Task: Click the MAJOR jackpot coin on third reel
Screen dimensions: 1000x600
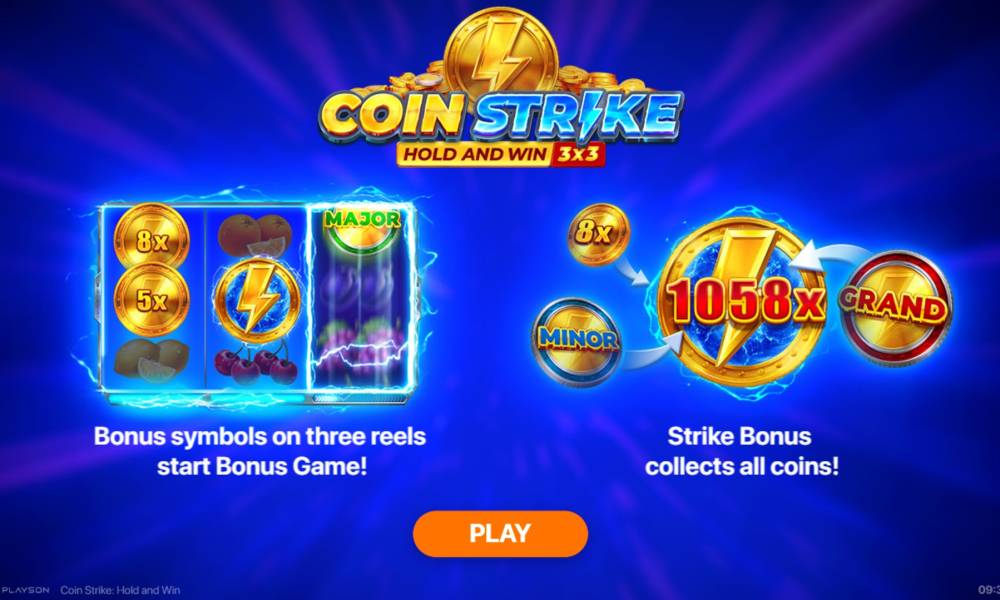Action: 362,228
